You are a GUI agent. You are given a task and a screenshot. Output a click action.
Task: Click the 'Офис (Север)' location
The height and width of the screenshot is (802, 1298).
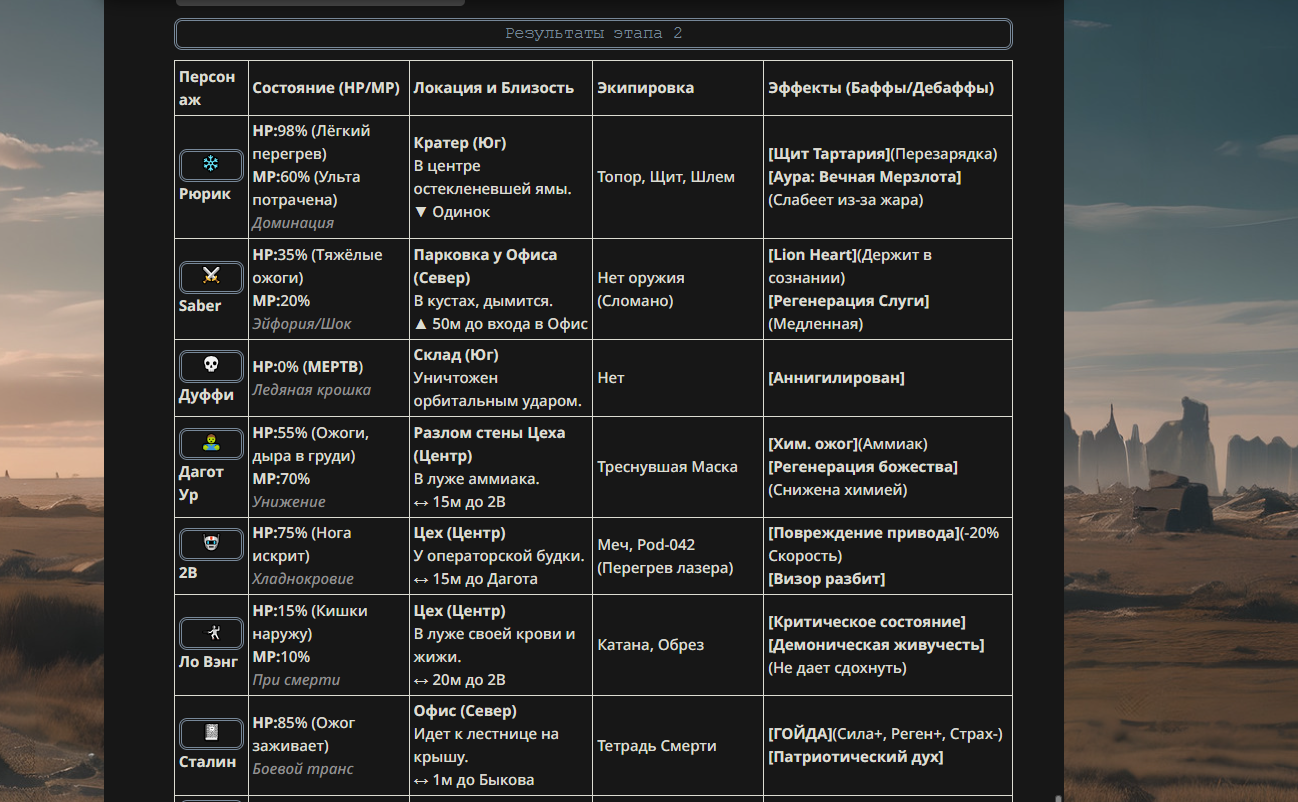point(465,711)
